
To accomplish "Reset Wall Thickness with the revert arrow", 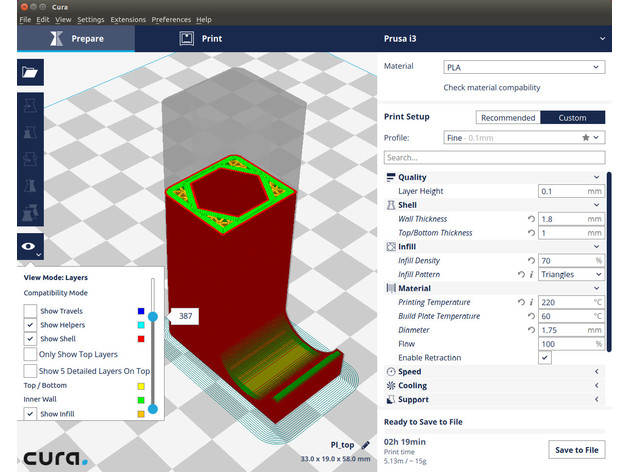I will (531, 219).
